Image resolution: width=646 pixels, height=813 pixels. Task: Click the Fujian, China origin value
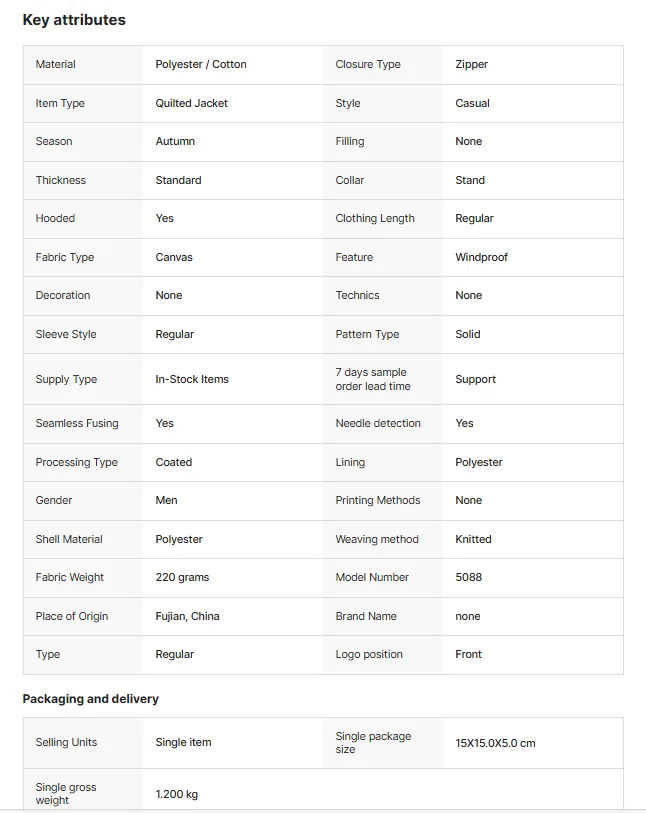tap(187, 616)
